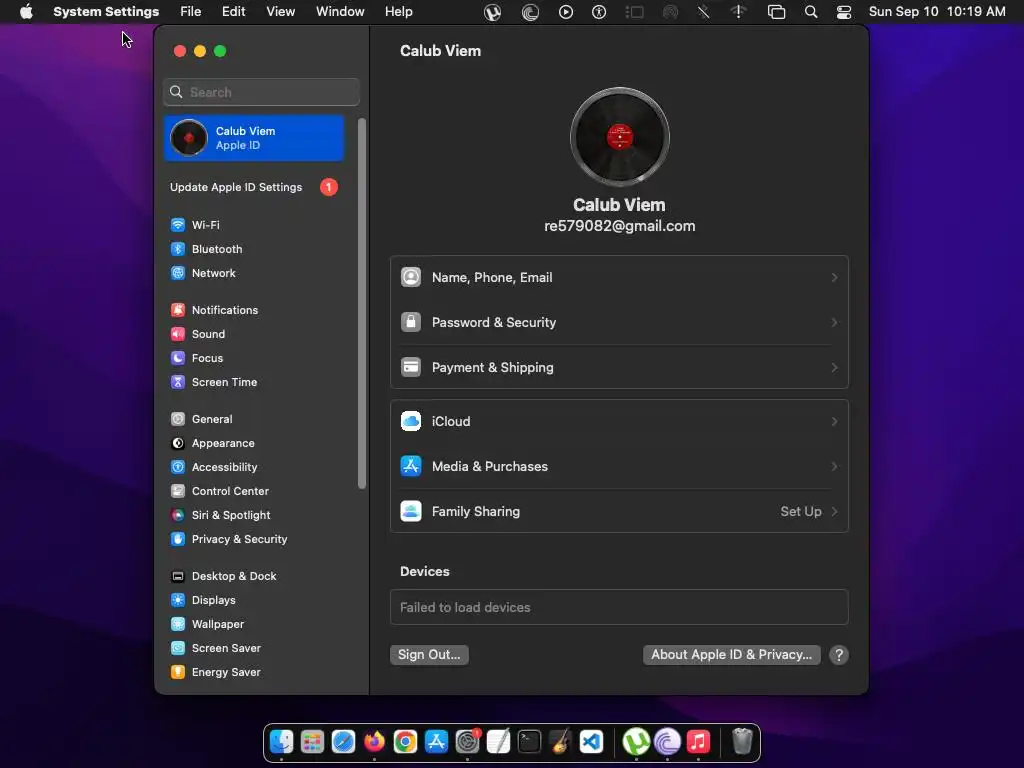Screen dimensions: 1024x768
Task: Launch Music app from the Dock
Action: [698, 742]
